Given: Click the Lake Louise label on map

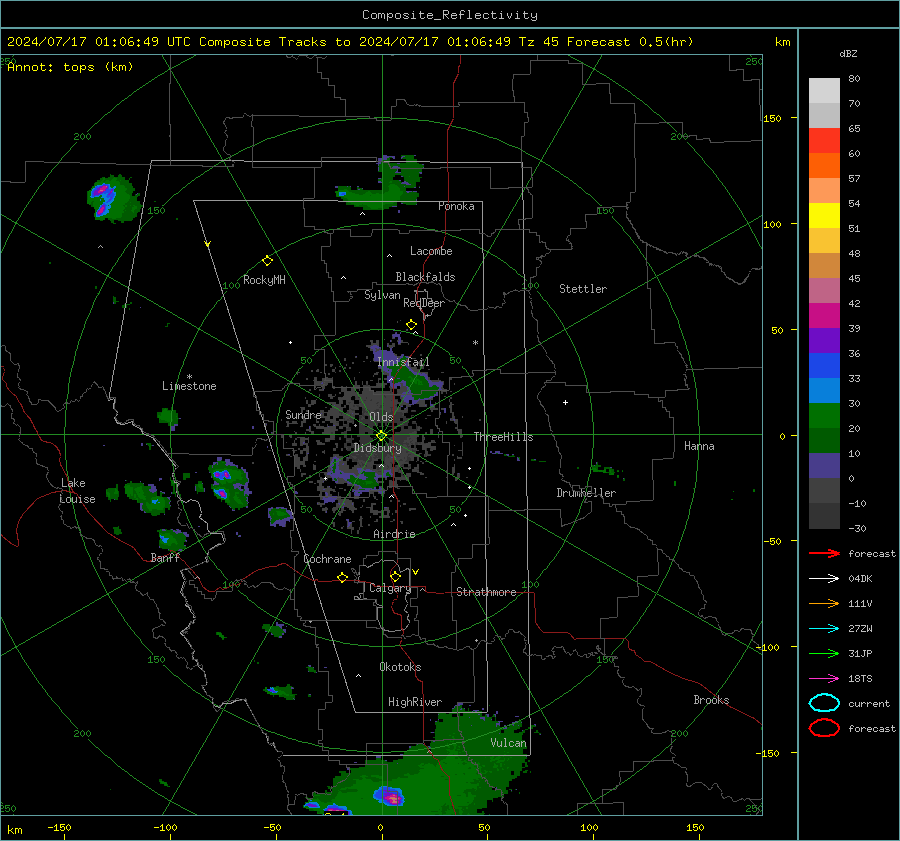Looking at the screenshot, I should 77,491.
